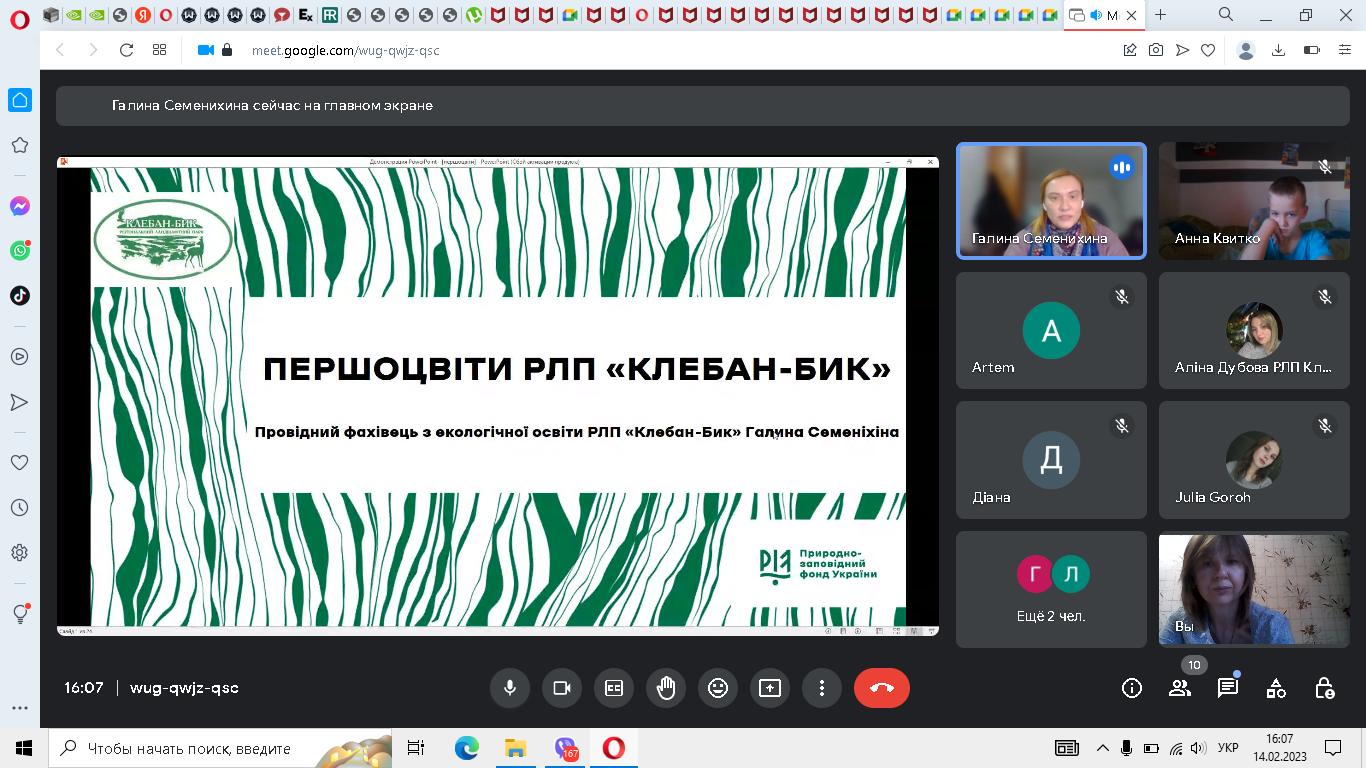Click the meeting code wug-qwjz-qsc
Screen dimensions: 1366x768
(x=184, y=688)
